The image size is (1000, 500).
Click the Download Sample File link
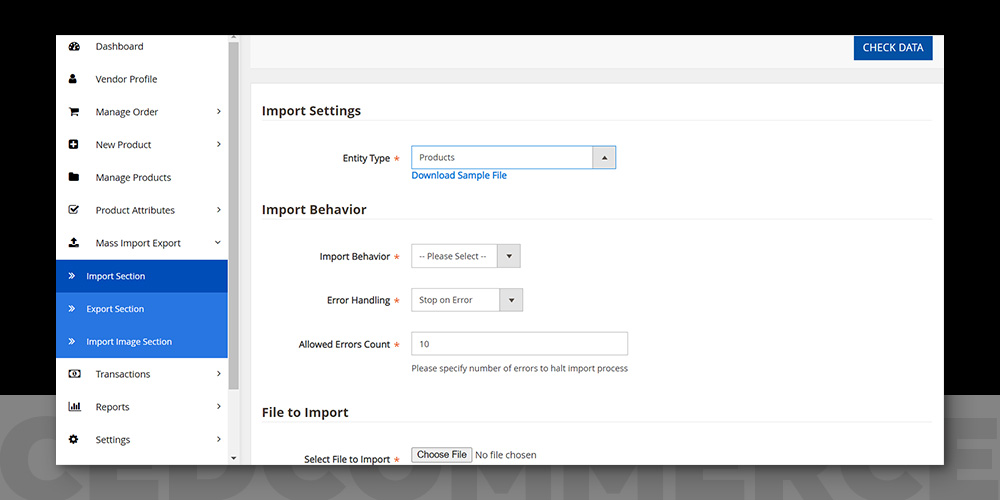pos(459,175)
